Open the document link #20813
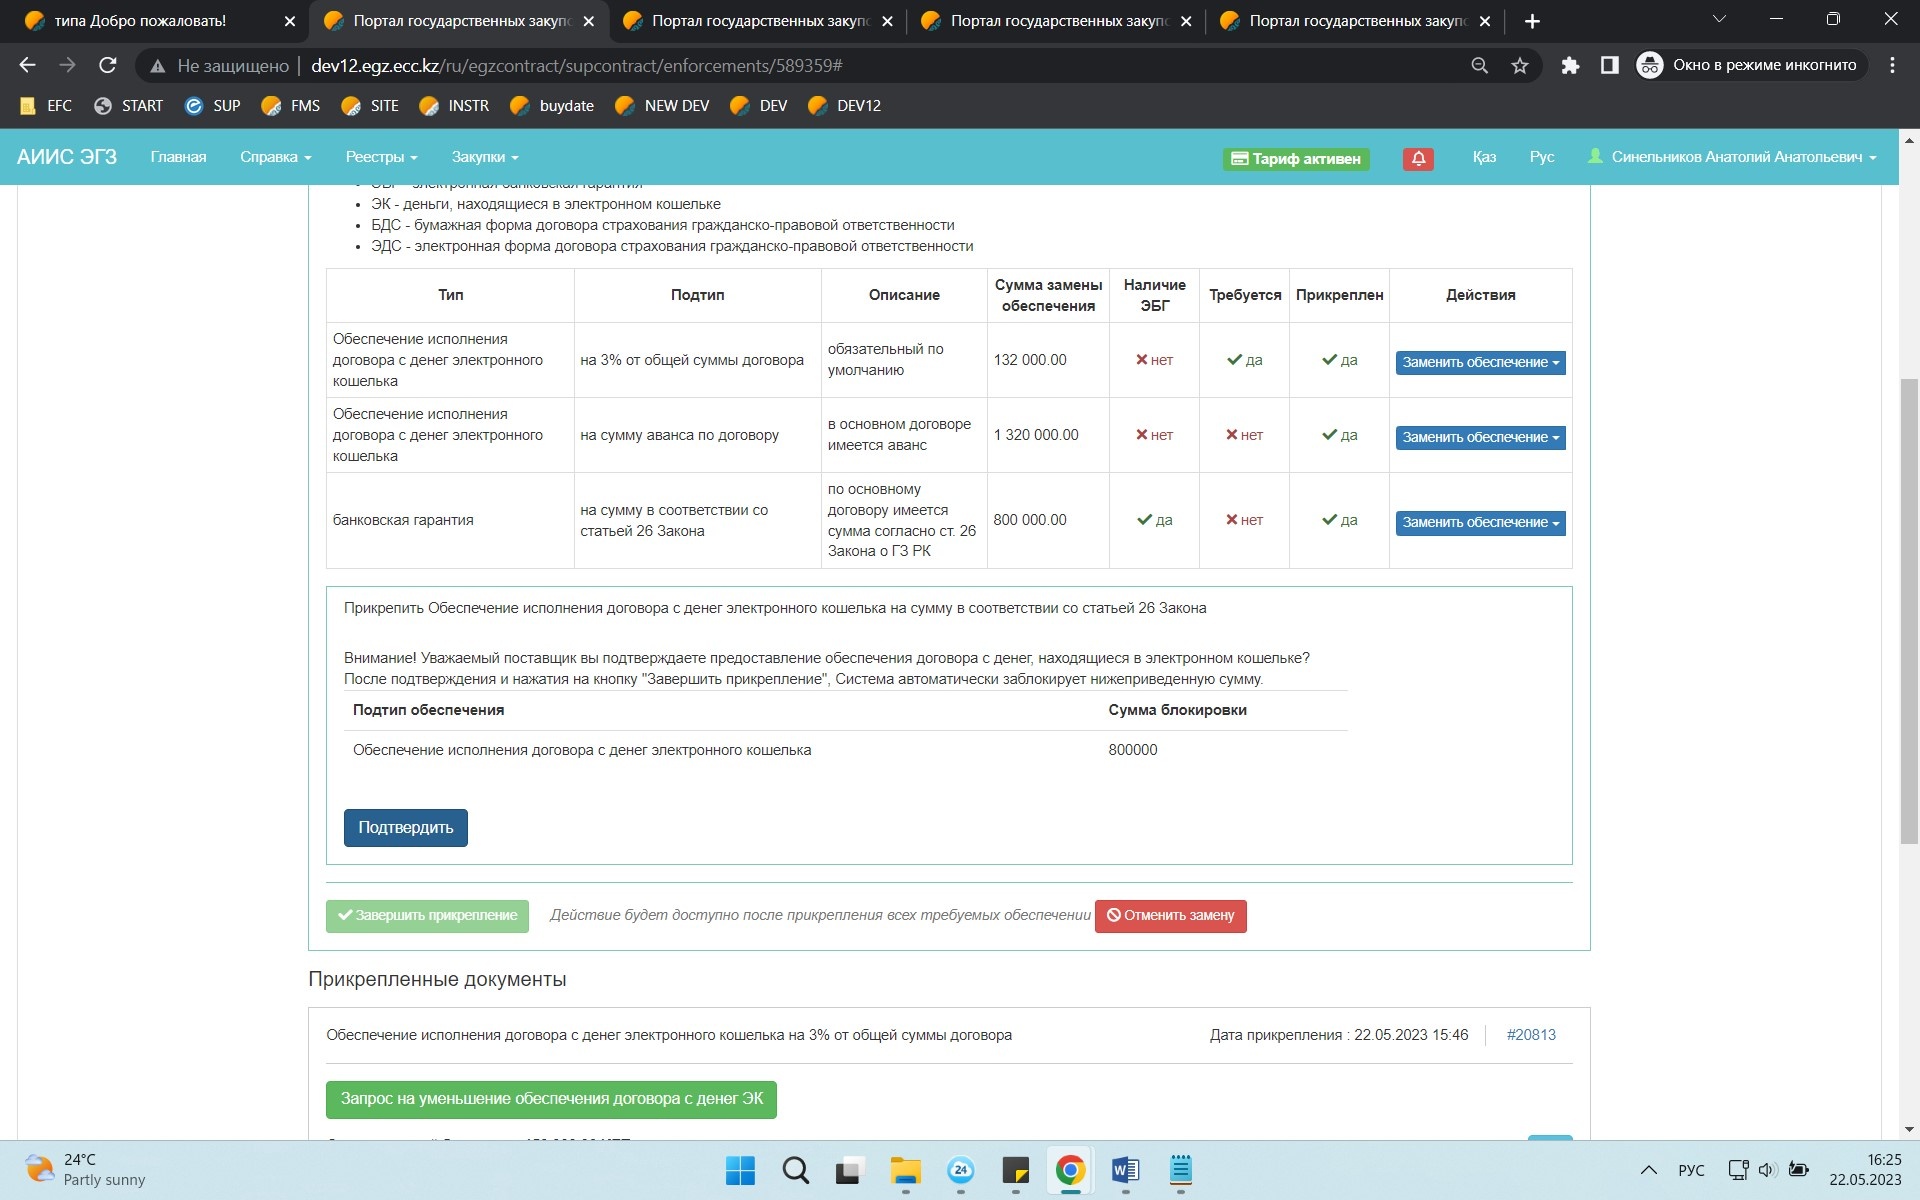 [1530, 1035]
